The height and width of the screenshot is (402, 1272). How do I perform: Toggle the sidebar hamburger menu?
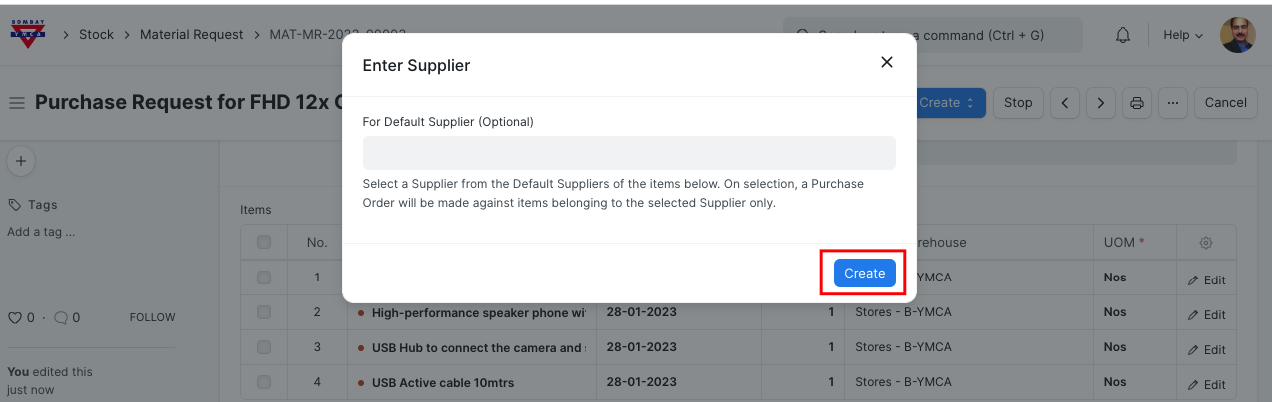(17, 103)
